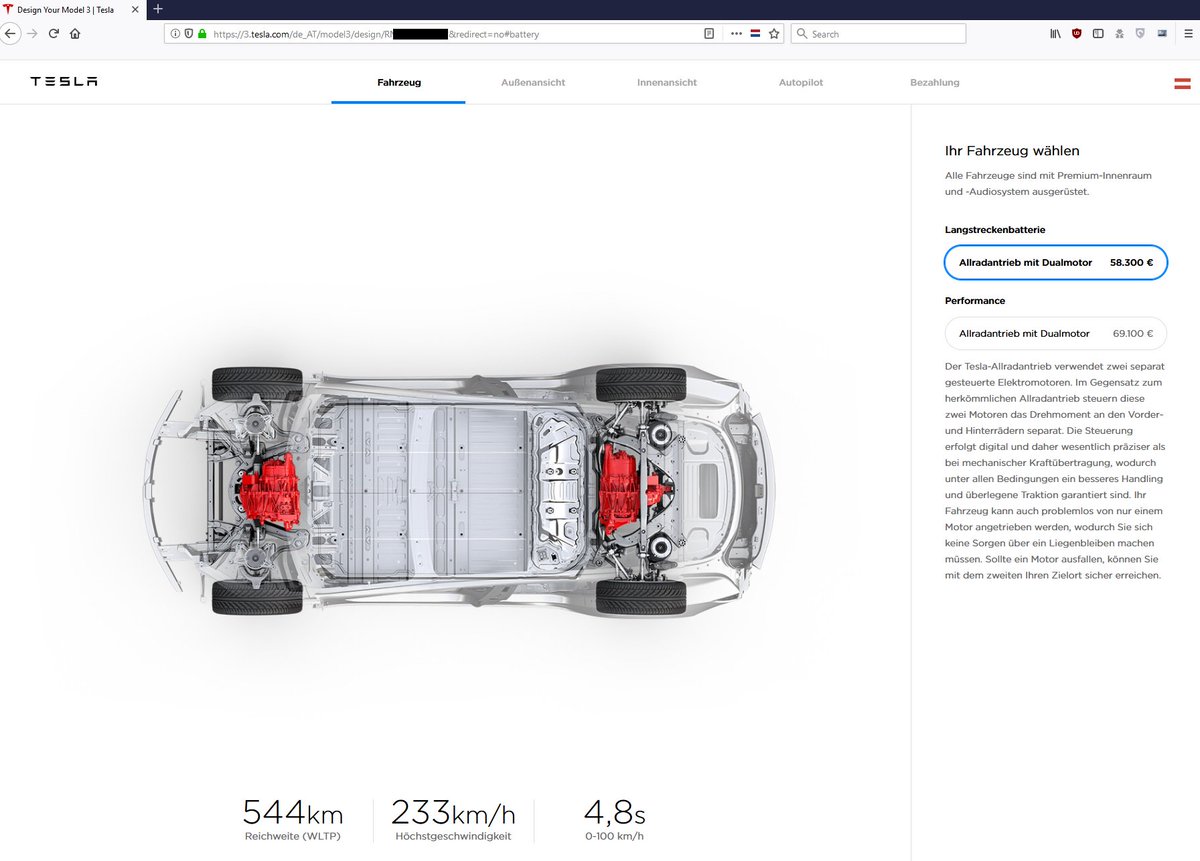The width and height of the screenshot is (1200, 861).
Task: Click 'Alle Fahrzeuge sind mit Premium-Innenraum' text
Action: pyautogui.click(x=1048, y=175)
